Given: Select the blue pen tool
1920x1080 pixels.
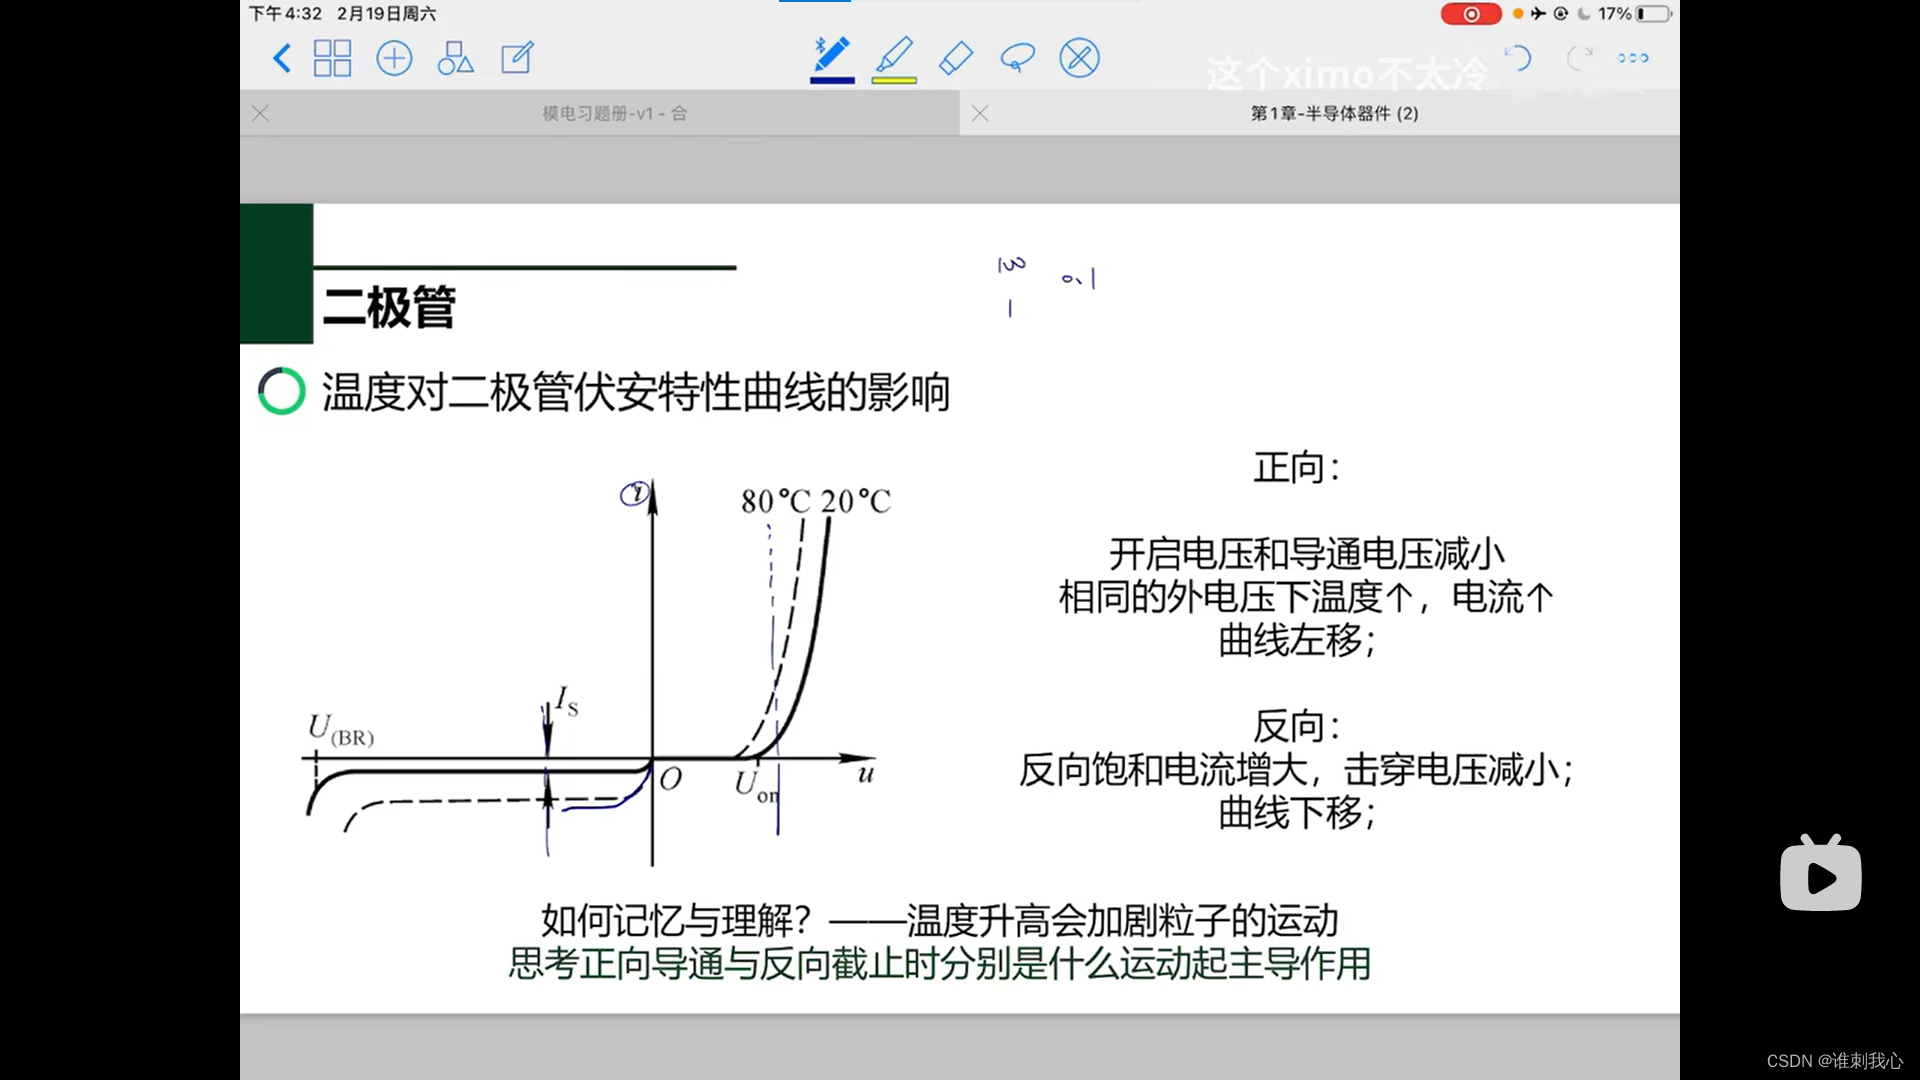Looking at the screenshot, I should pos(831,54).
